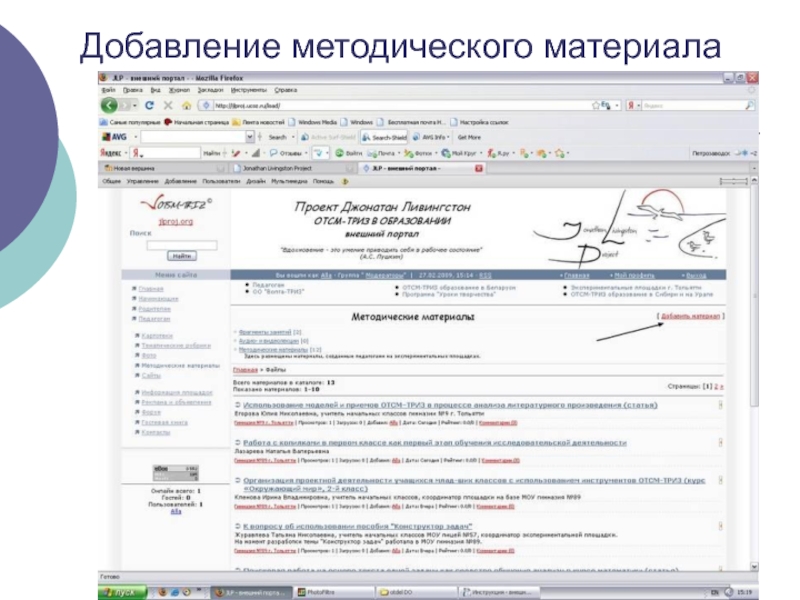Click Главная in the site menu
This screenshot has width=800, height=600.
click(x=151, y=289)
